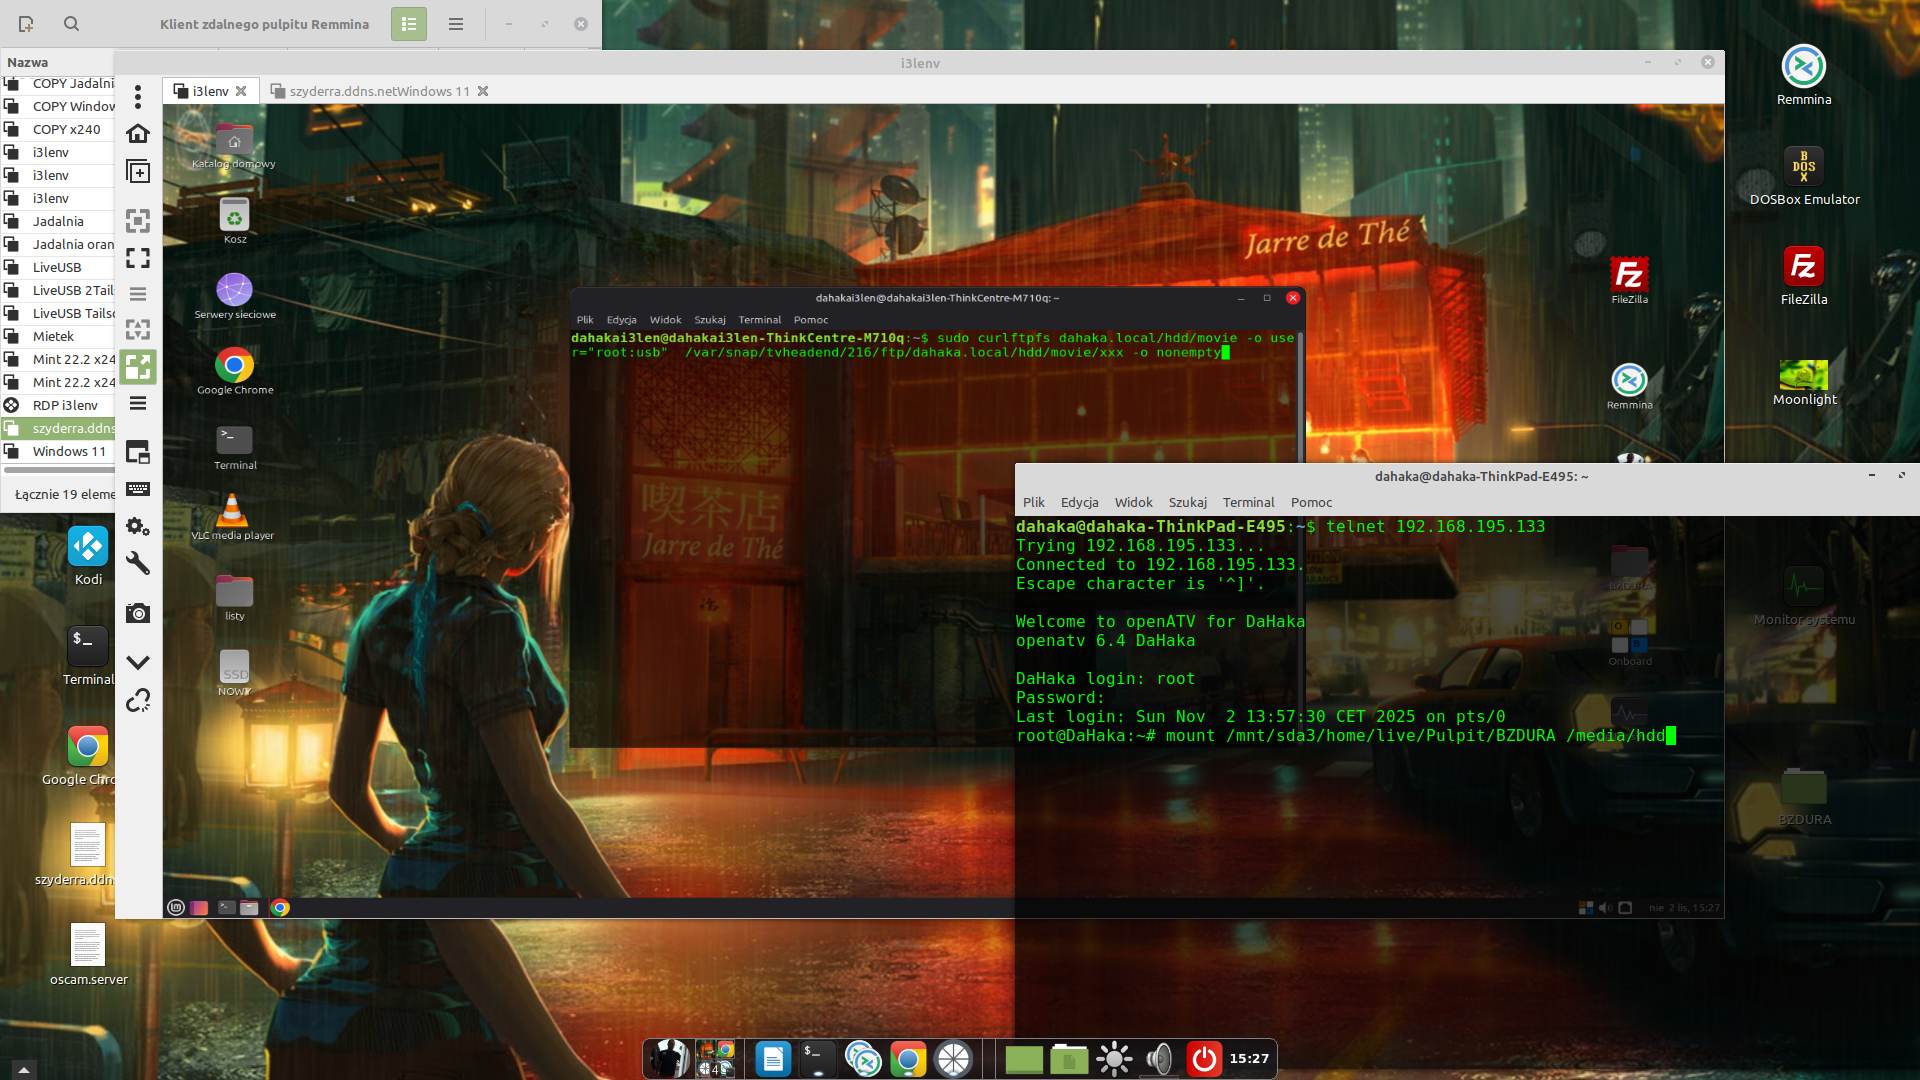Click the Remmina search magnifier icon
The height and width of the screenshot is (1080, 1920).
tap(71, 24)
